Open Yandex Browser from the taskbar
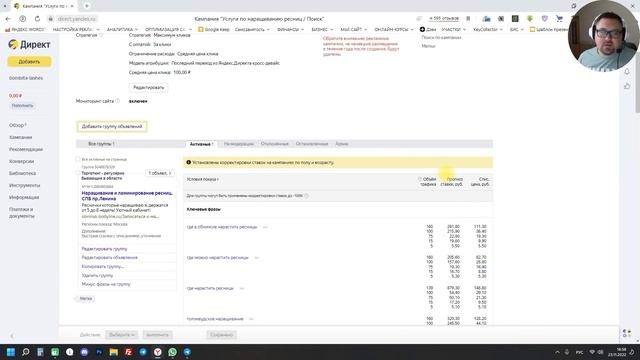Image resolution: width=640 pixels, height=360 pixels. pyautogui.click(x=158, y=352)
